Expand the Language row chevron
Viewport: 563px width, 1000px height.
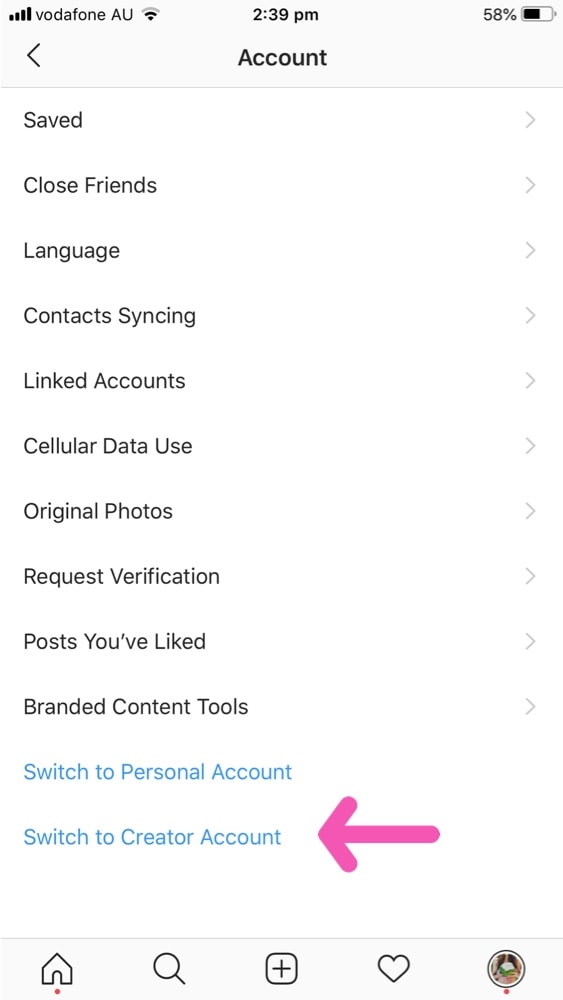coord(530,251)
